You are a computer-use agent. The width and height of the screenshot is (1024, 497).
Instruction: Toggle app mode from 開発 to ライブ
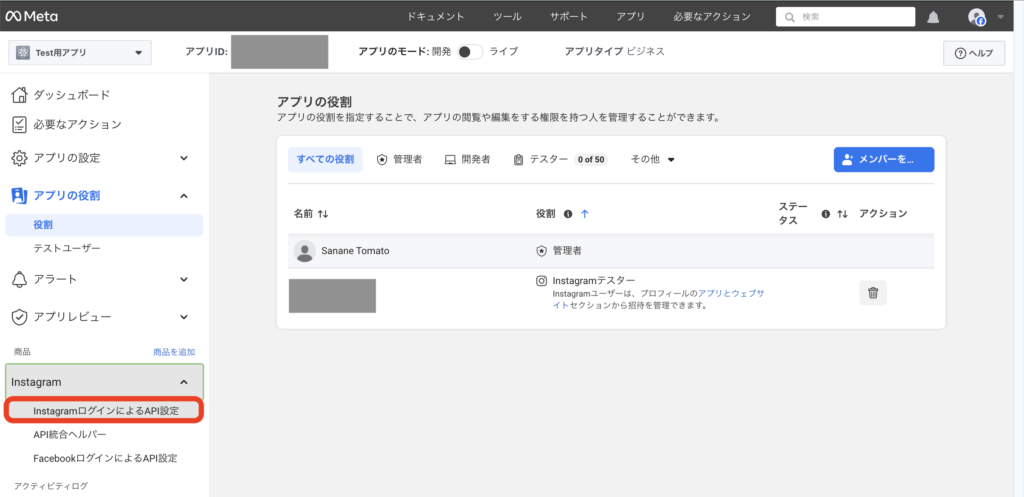click(470, 52)
